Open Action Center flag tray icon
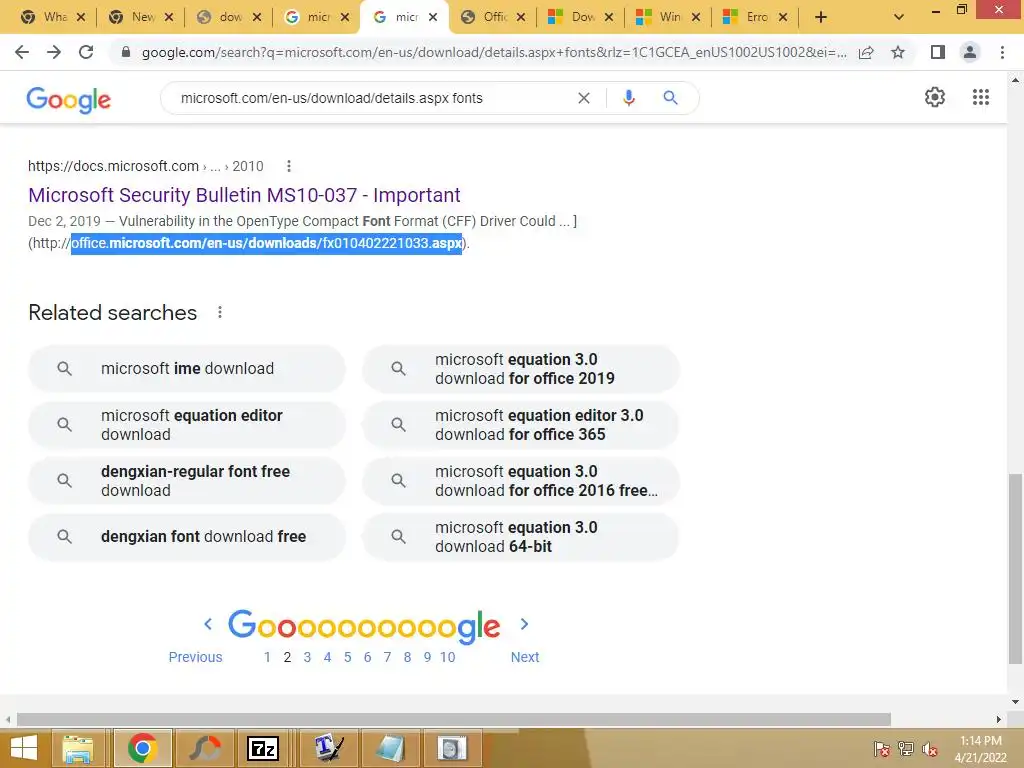 tap(881, 749)
